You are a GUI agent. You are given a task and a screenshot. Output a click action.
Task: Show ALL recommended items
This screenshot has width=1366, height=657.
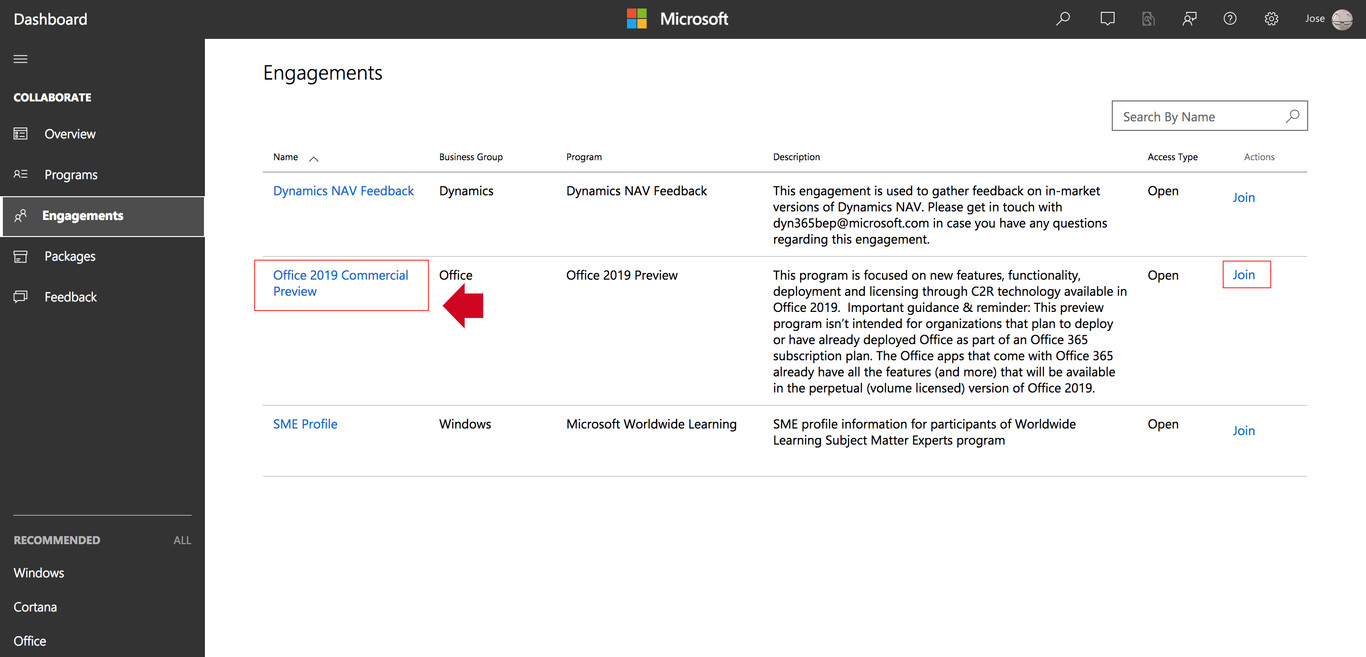[182, 540]
